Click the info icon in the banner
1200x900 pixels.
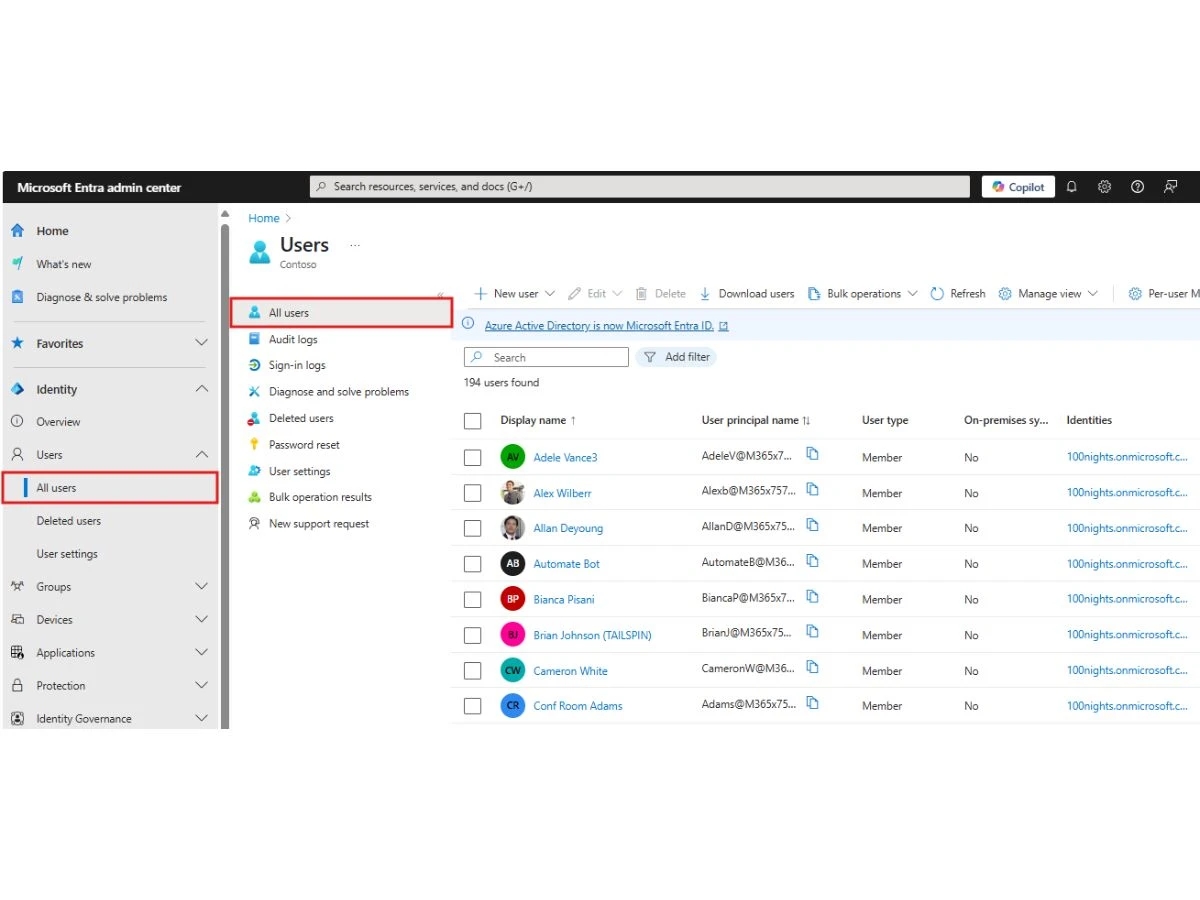click(468, 324)
